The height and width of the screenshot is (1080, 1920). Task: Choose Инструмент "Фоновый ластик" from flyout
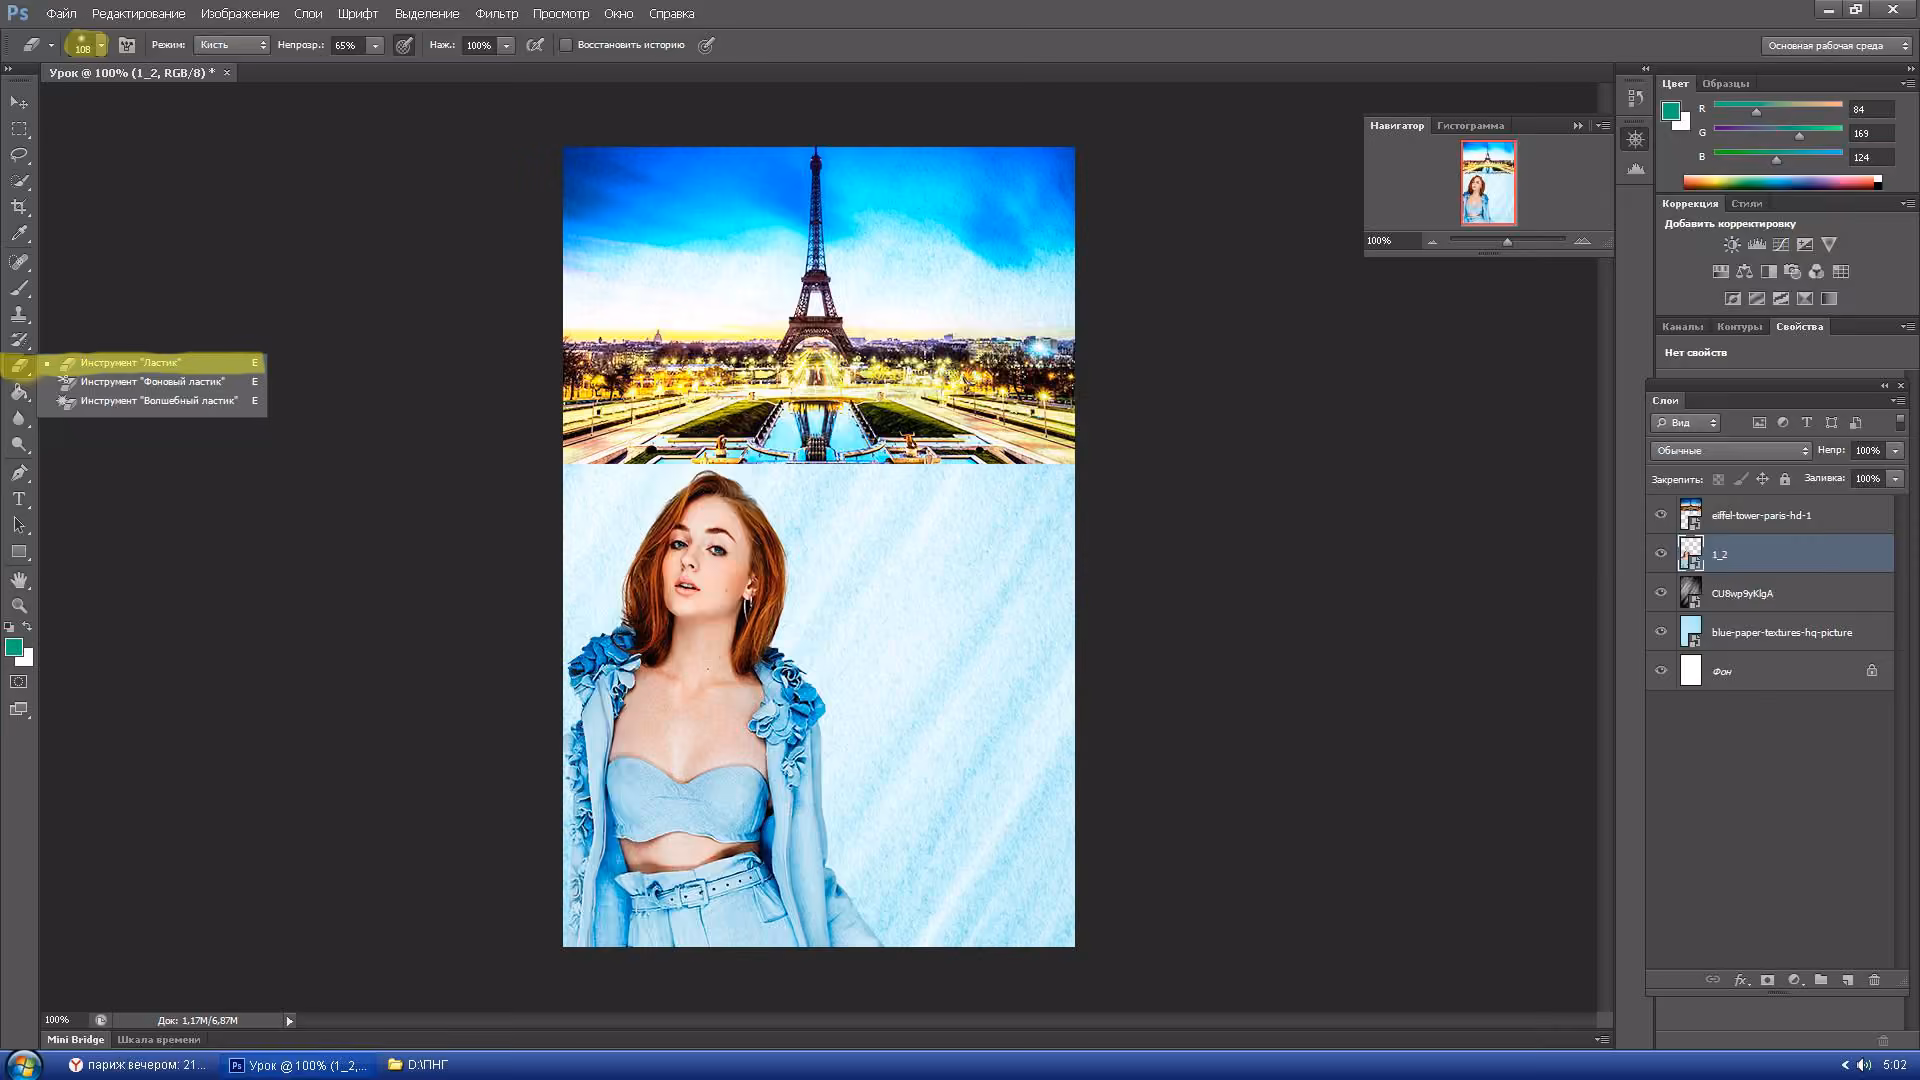pos(152,382)
